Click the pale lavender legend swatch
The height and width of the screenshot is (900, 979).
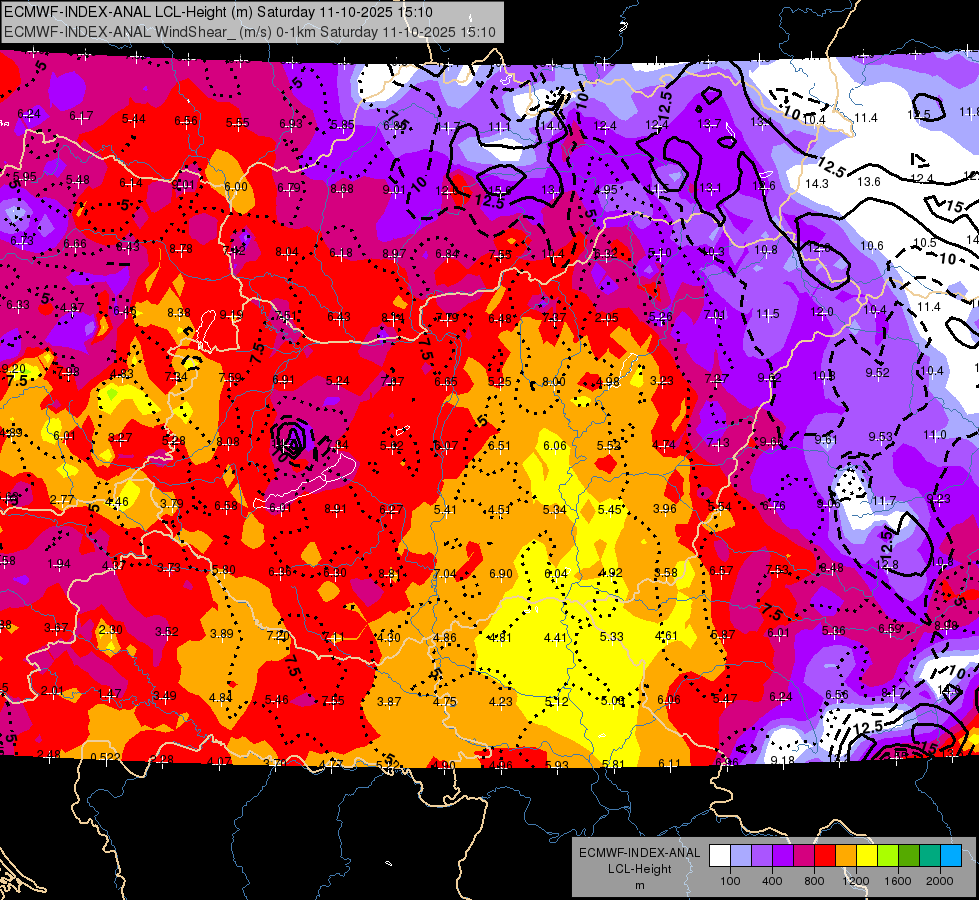click(x=741, y=856)
